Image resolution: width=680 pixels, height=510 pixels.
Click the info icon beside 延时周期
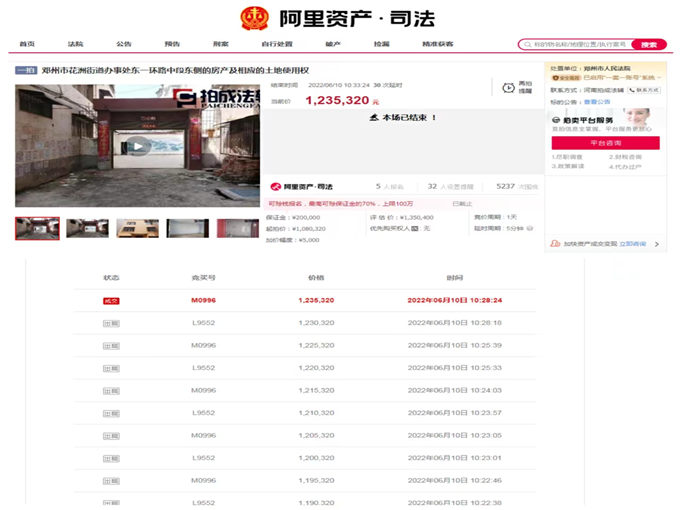[x=531, y=228]
